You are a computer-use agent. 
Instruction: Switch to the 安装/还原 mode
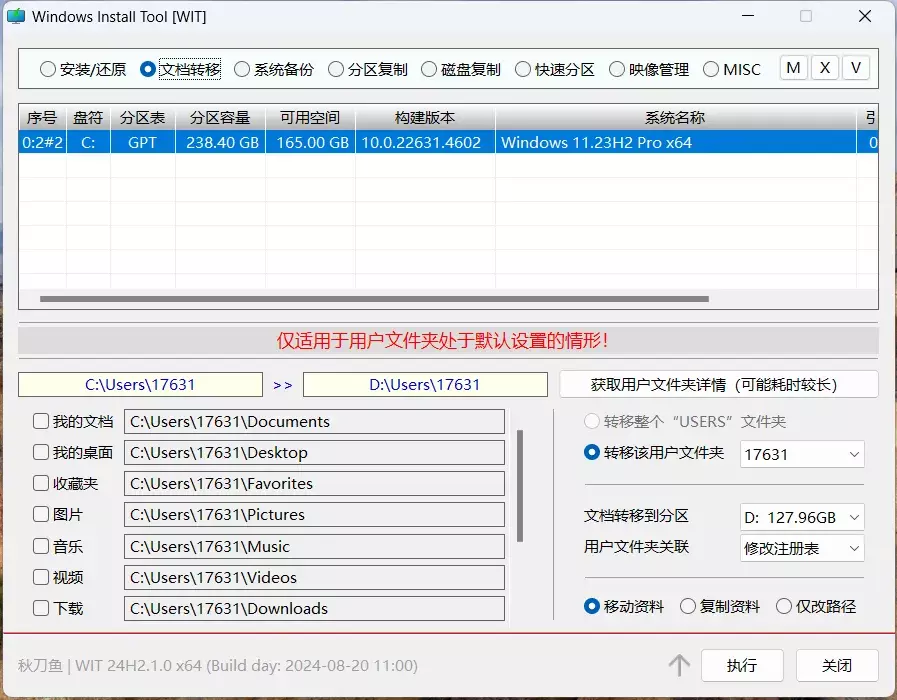tap(48, 70)
